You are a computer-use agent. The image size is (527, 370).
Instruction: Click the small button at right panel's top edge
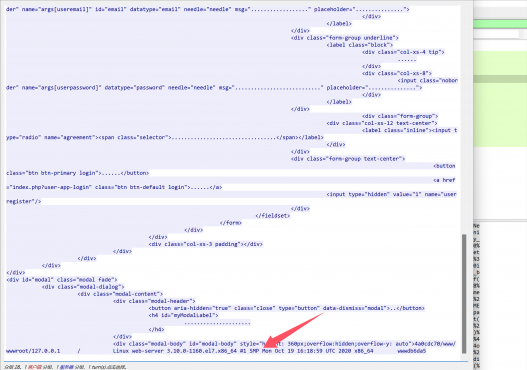(523, 34)
